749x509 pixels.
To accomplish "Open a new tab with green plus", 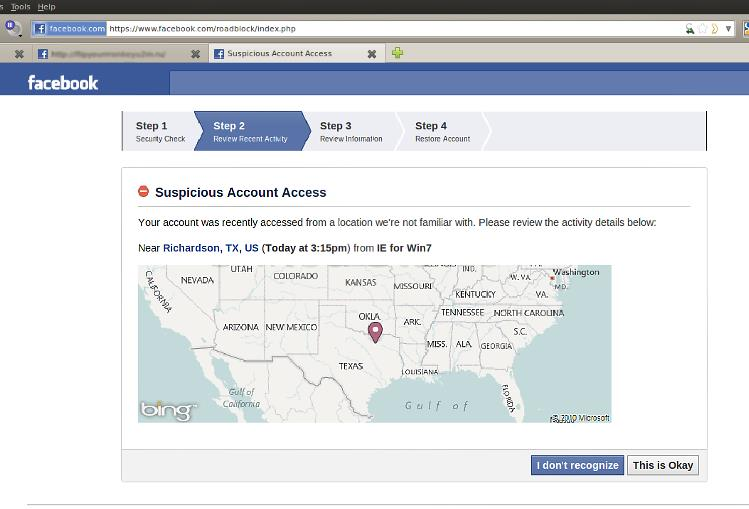I will pyautogui.click(x=397, y=53).
